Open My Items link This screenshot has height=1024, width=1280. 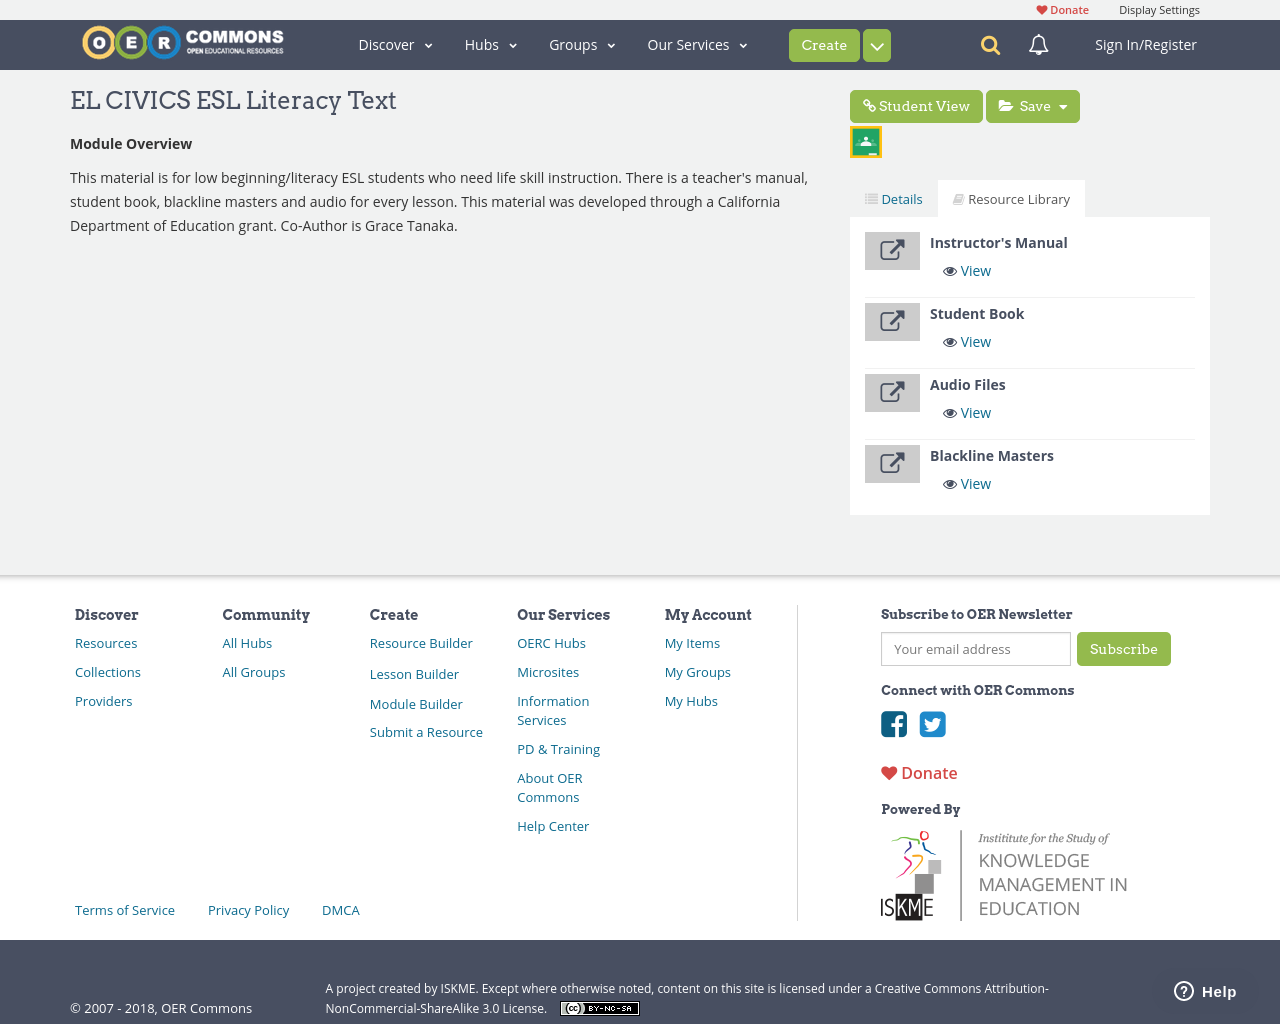(x=692, y=643)
